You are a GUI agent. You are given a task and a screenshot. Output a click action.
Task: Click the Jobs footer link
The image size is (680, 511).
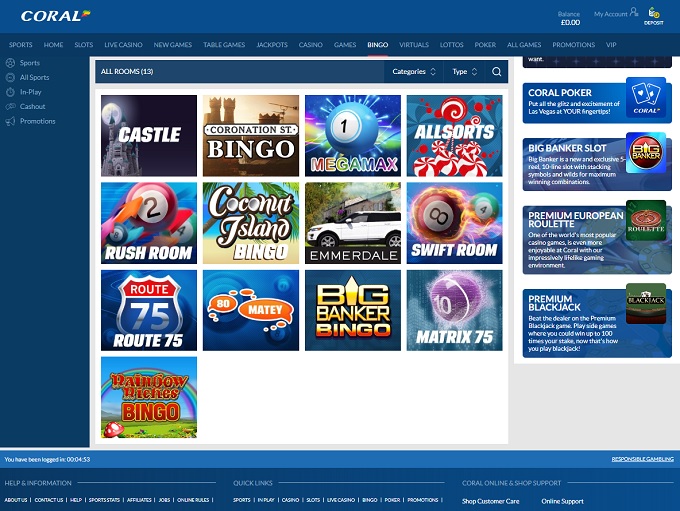click(x=164, y=500)
